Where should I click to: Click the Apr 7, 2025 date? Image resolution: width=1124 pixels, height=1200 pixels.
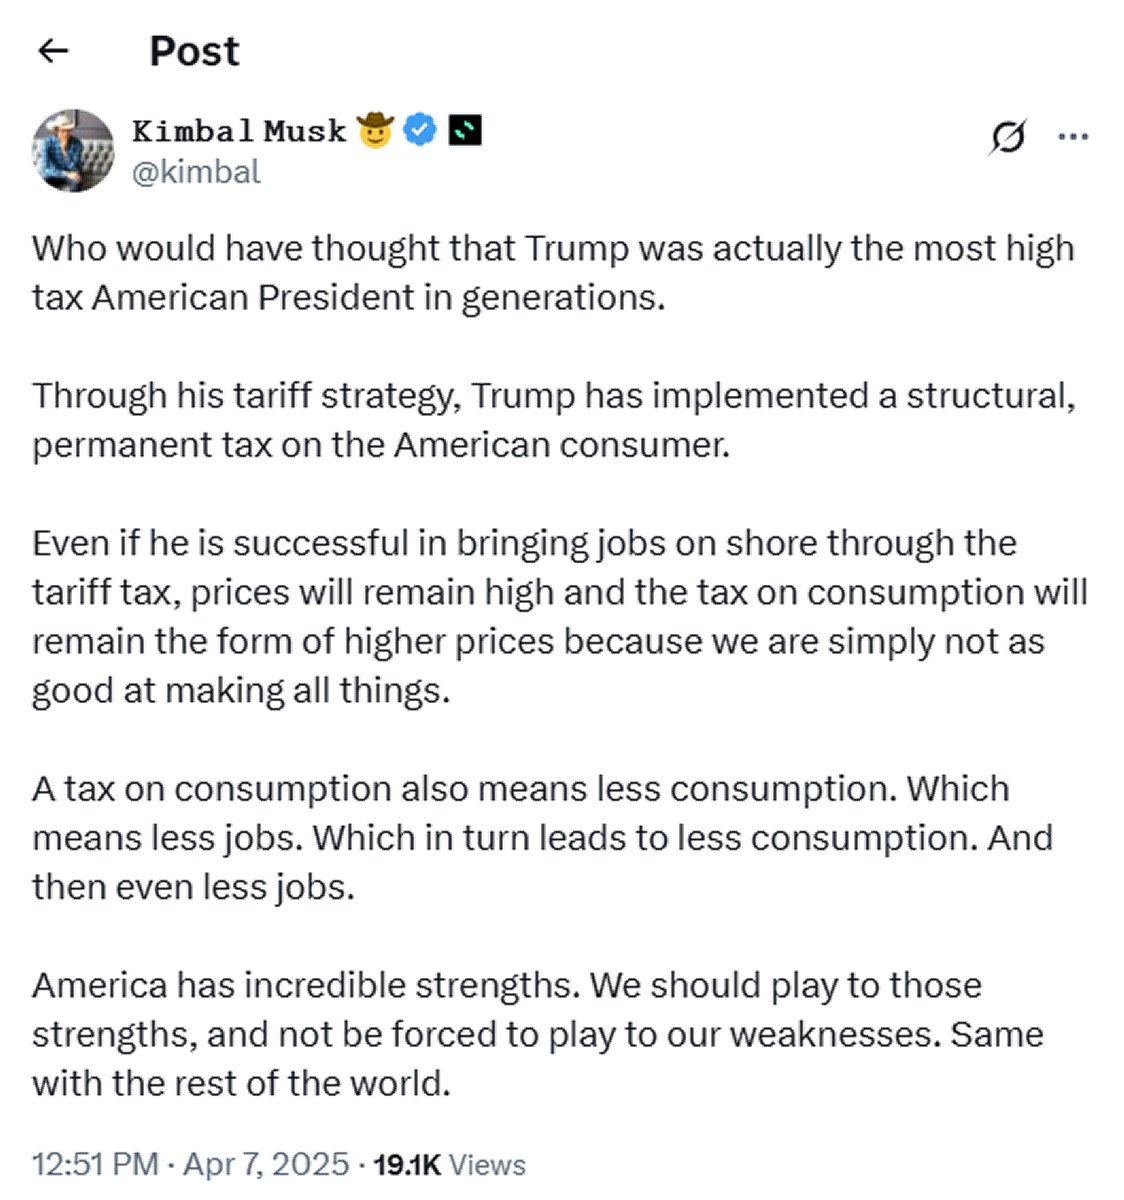click(x=266, y=1164)
